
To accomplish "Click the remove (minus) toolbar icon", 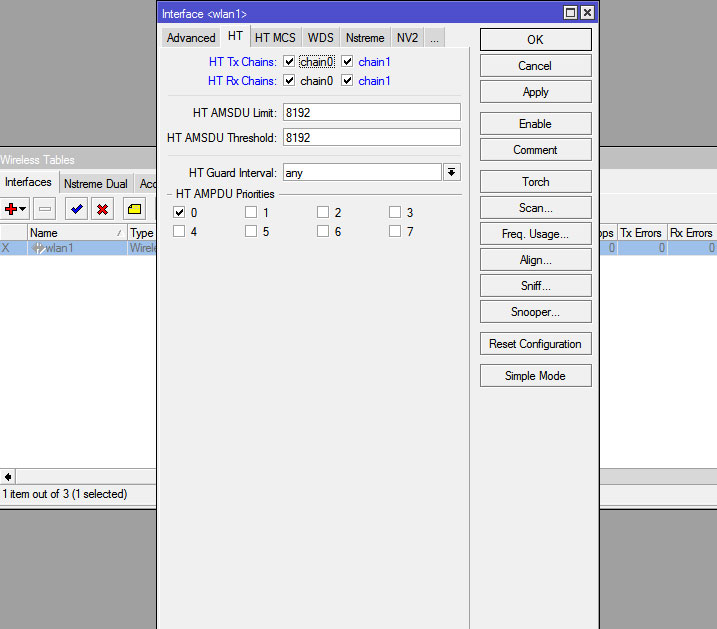I will tap(45, 209).
